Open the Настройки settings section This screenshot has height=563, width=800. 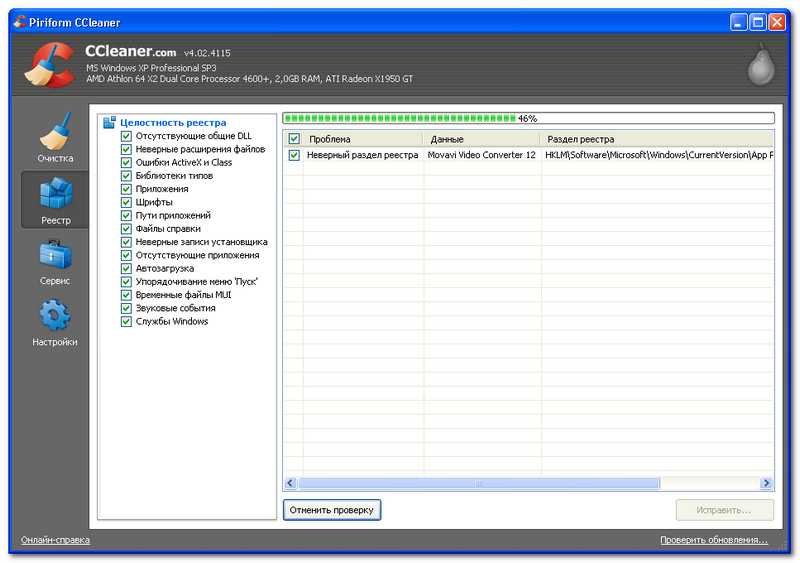(x=55, y=323)
